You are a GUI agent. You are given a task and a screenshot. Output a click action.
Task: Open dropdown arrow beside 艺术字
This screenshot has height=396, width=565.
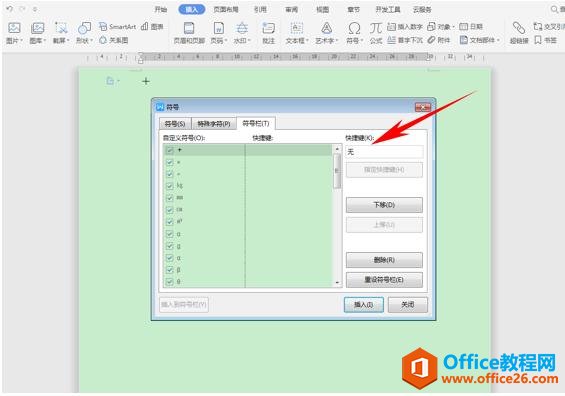[337, 41]
